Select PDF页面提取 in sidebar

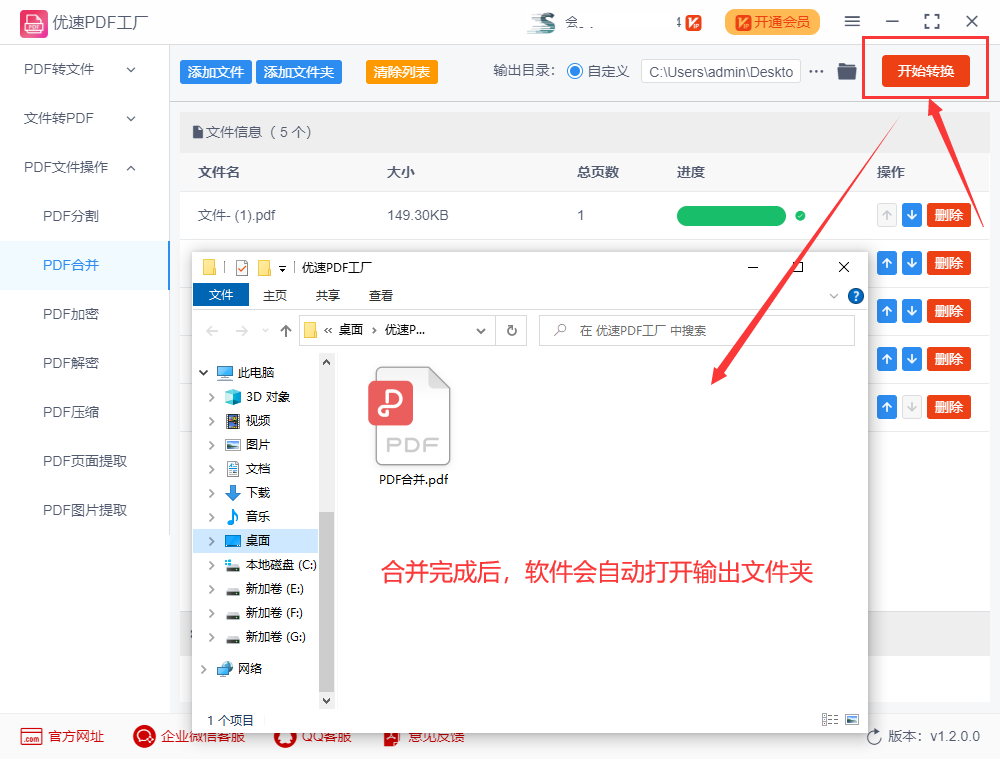coord(85,461)
